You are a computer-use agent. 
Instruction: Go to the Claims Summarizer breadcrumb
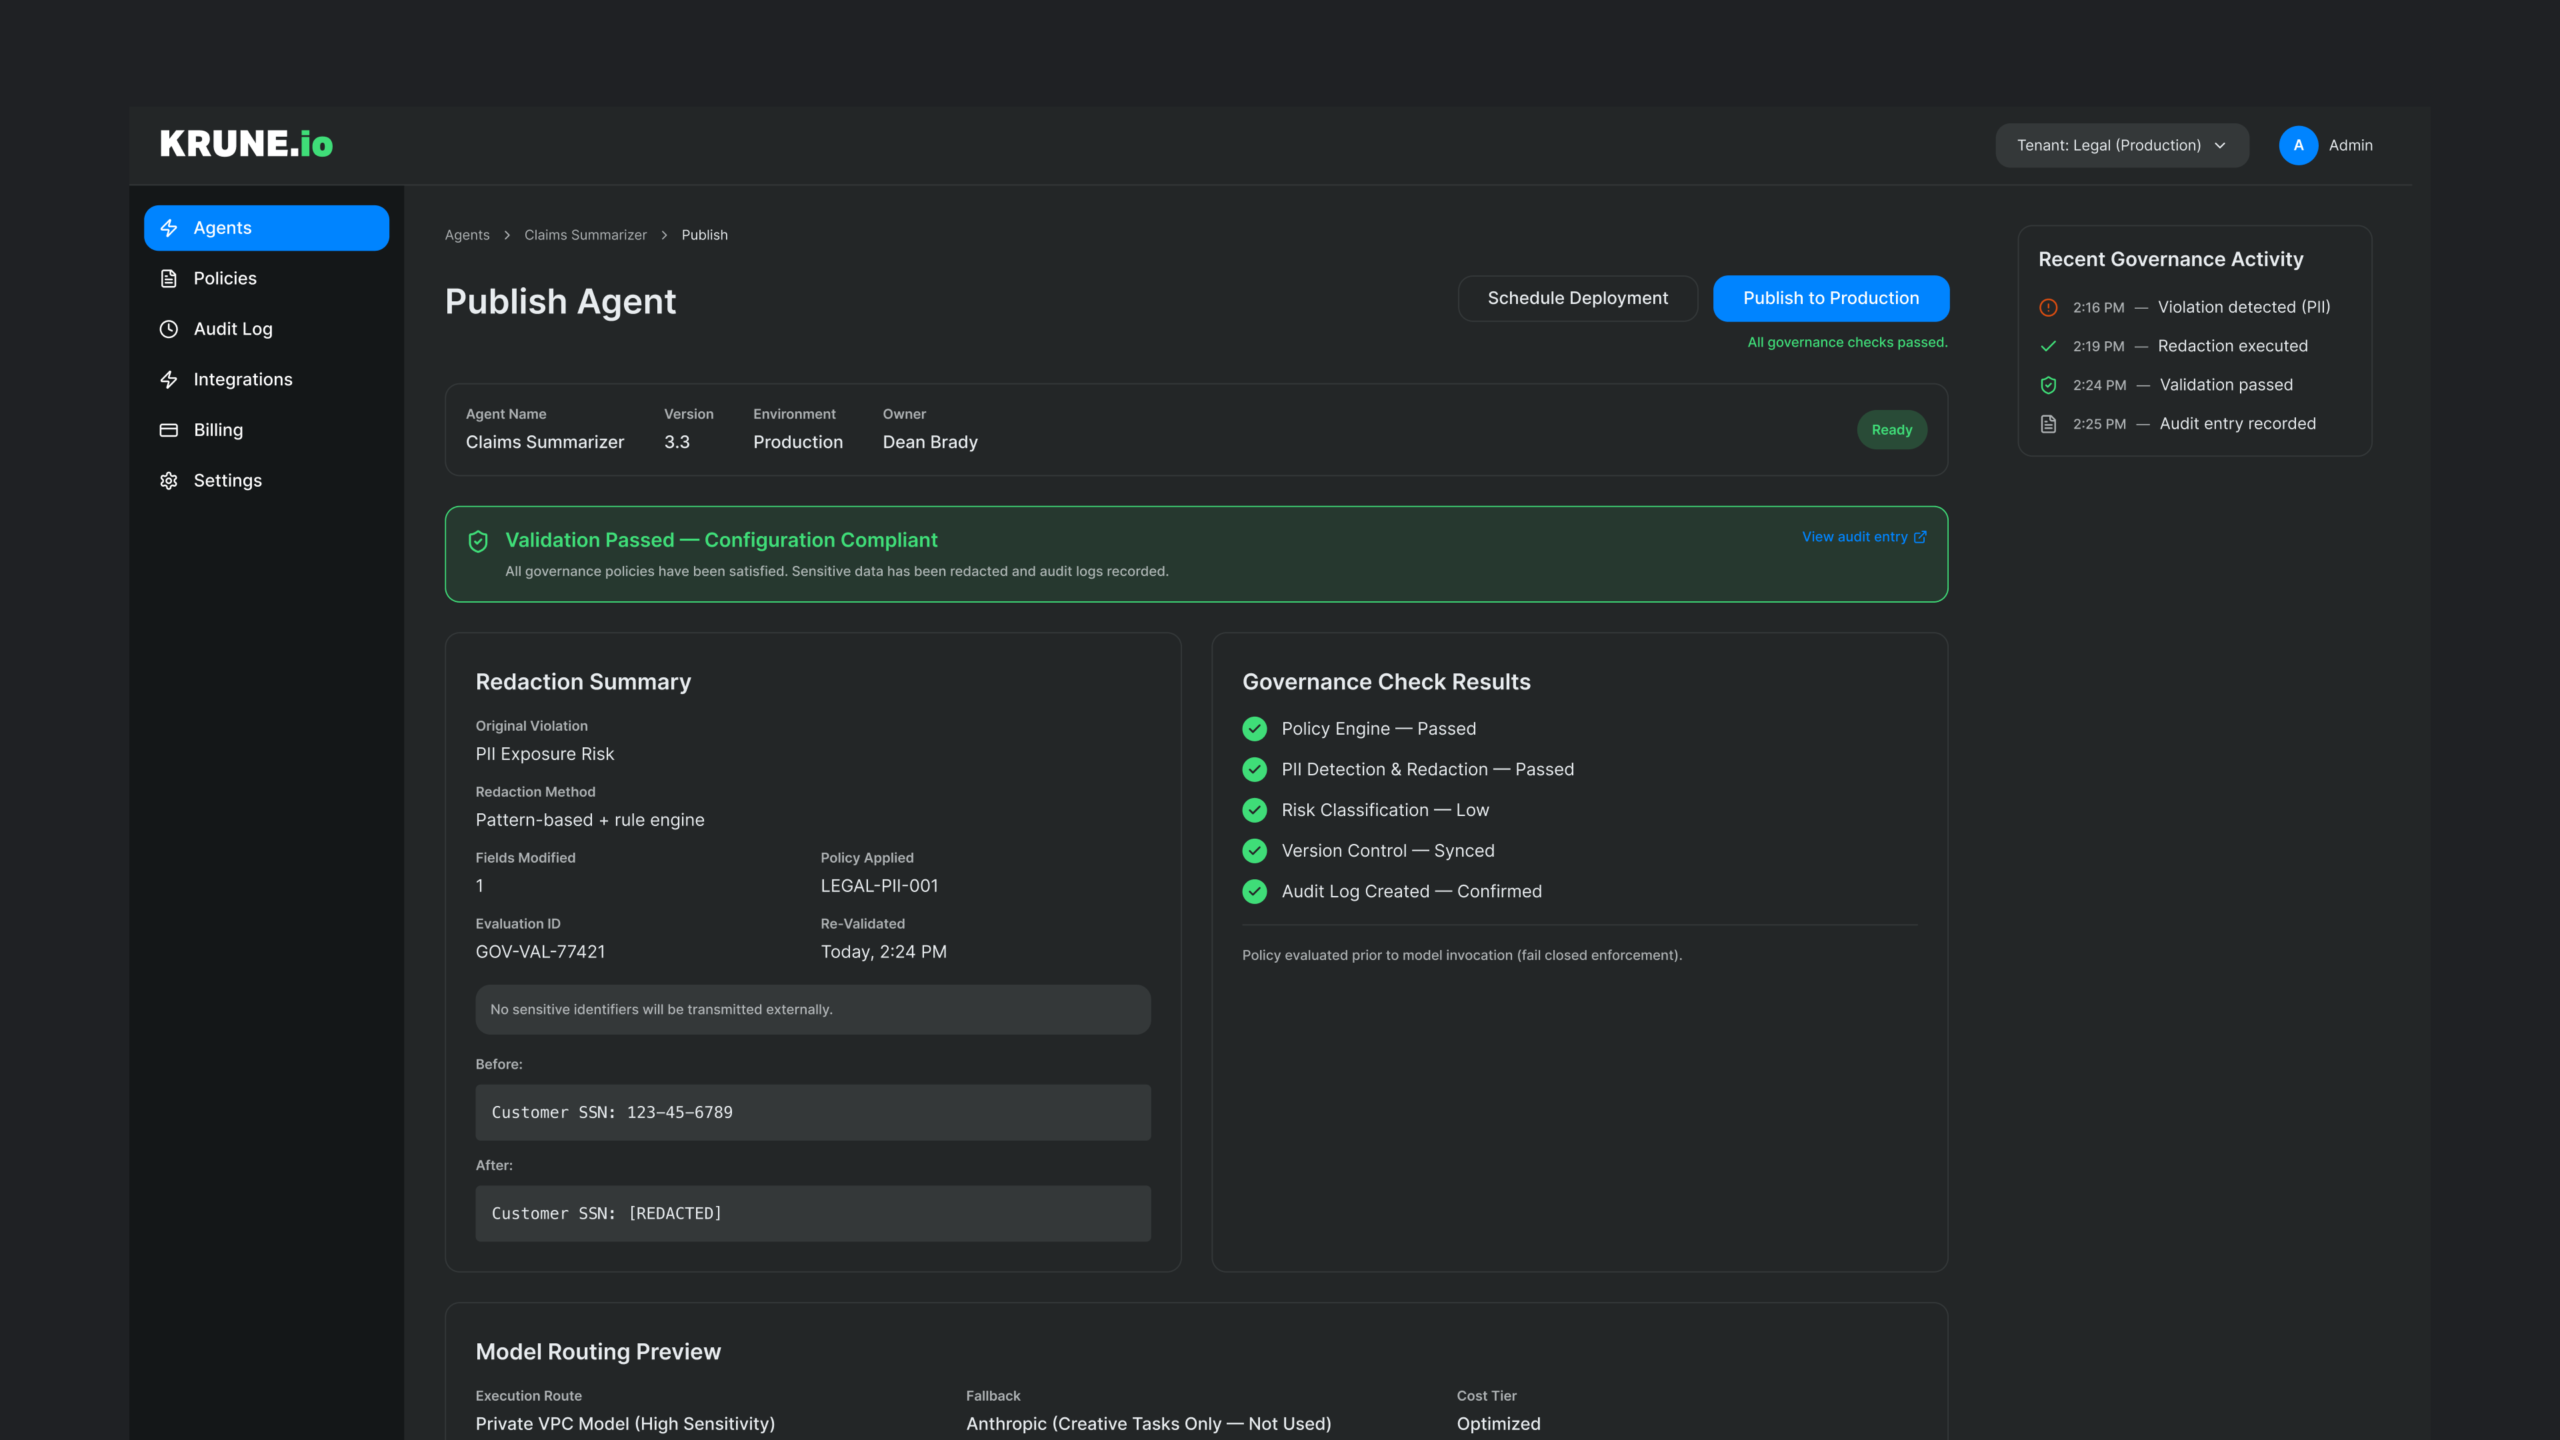(x=585, y=235)
